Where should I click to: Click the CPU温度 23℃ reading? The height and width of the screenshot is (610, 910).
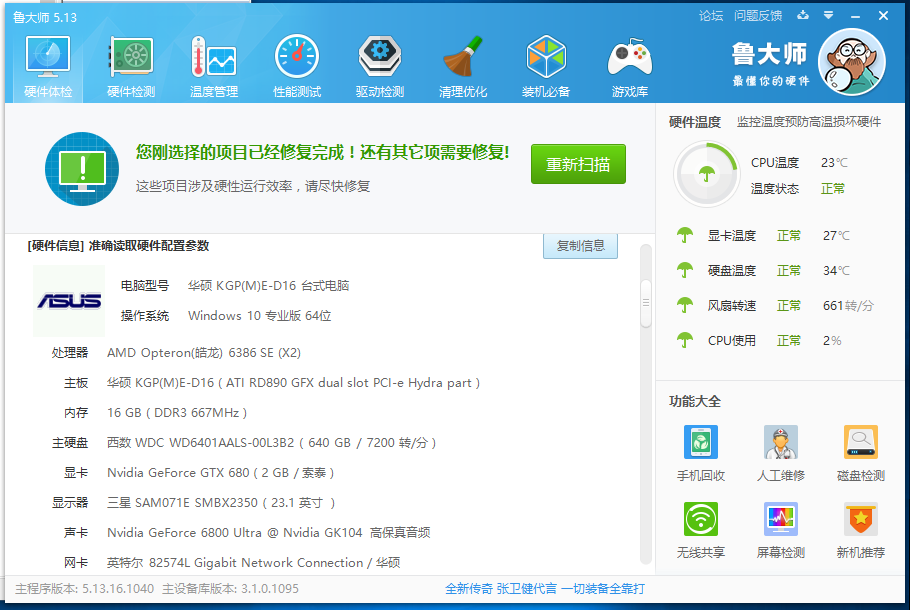pyautogui.click(x=799, y=163)
